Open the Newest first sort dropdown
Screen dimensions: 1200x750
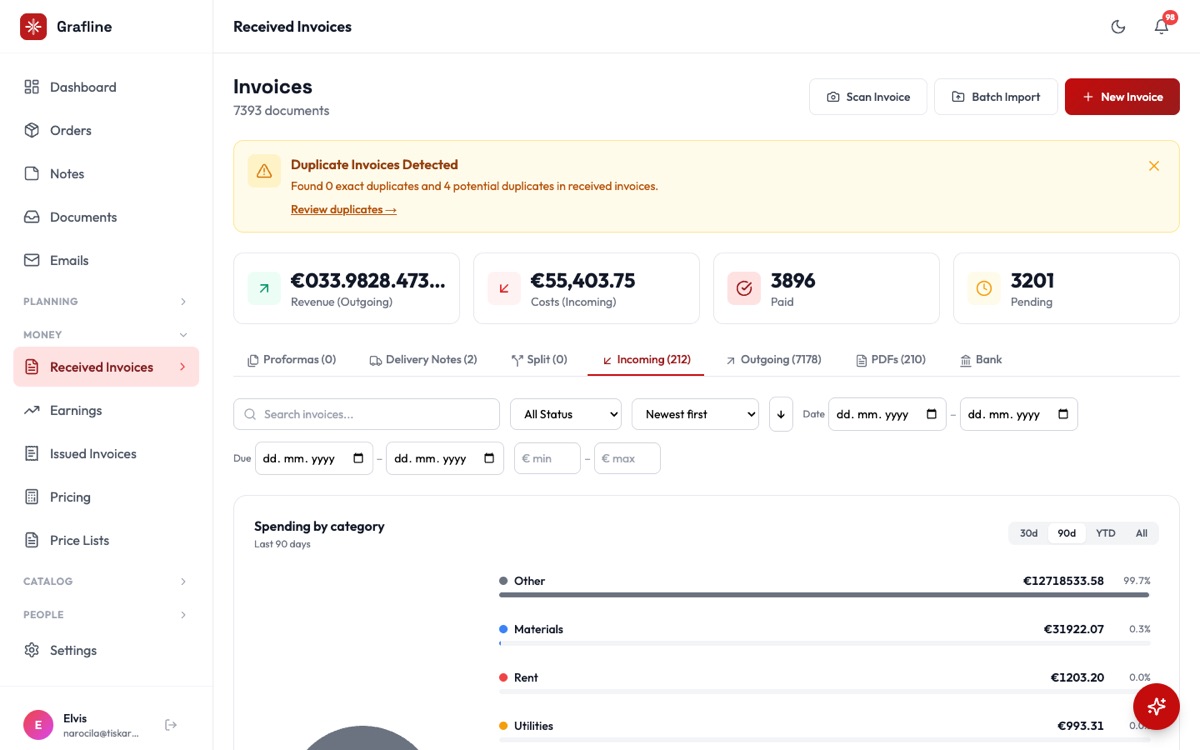(x=695, y=414)
